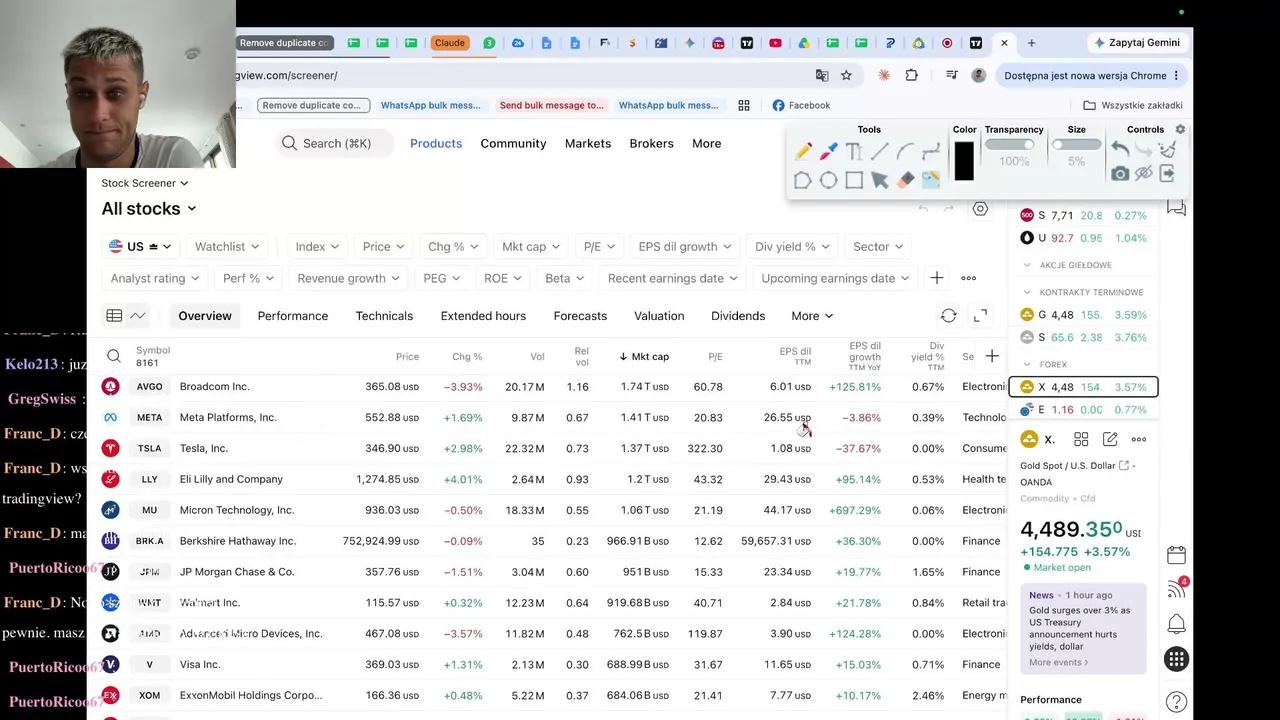Select the straight line tool
This screenshot has width=1280, height=720.
point(880,151)
